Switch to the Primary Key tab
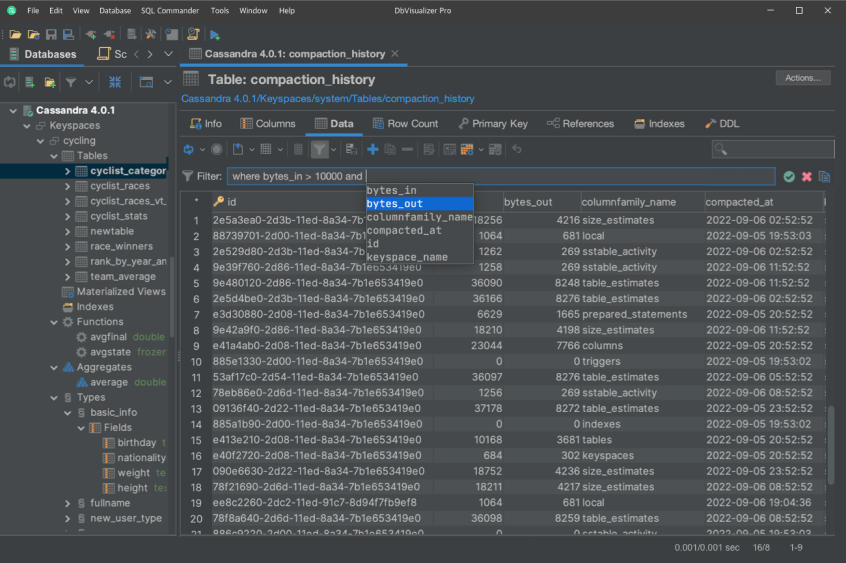The width and height of the screenshot is (846, 563). click(493, 124)
